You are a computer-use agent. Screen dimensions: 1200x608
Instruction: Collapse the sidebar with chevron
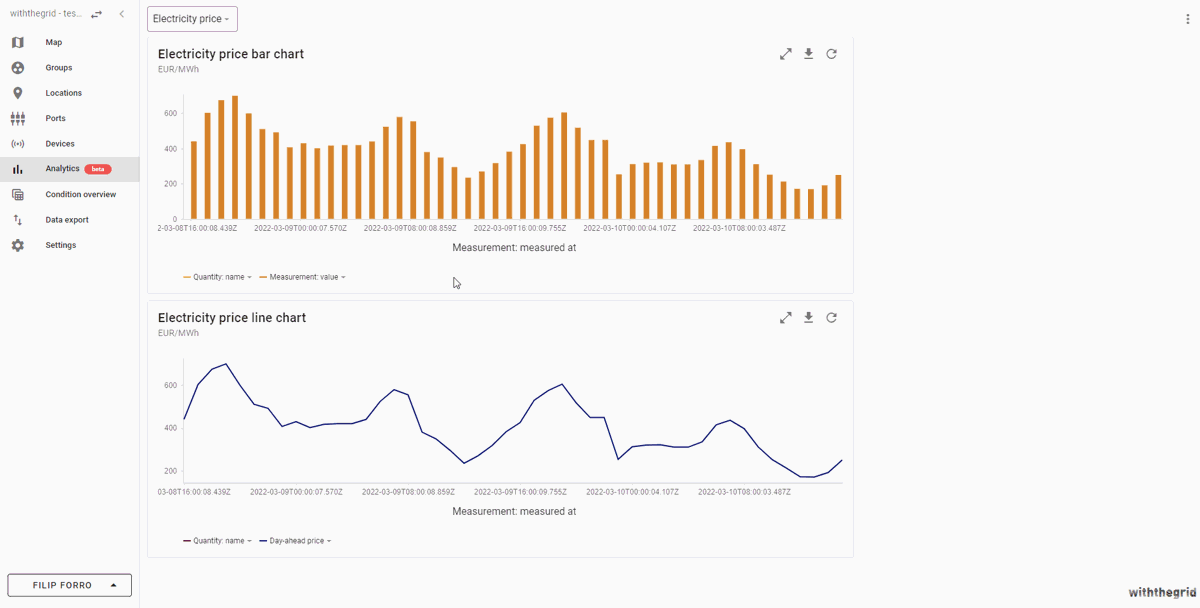122,14
